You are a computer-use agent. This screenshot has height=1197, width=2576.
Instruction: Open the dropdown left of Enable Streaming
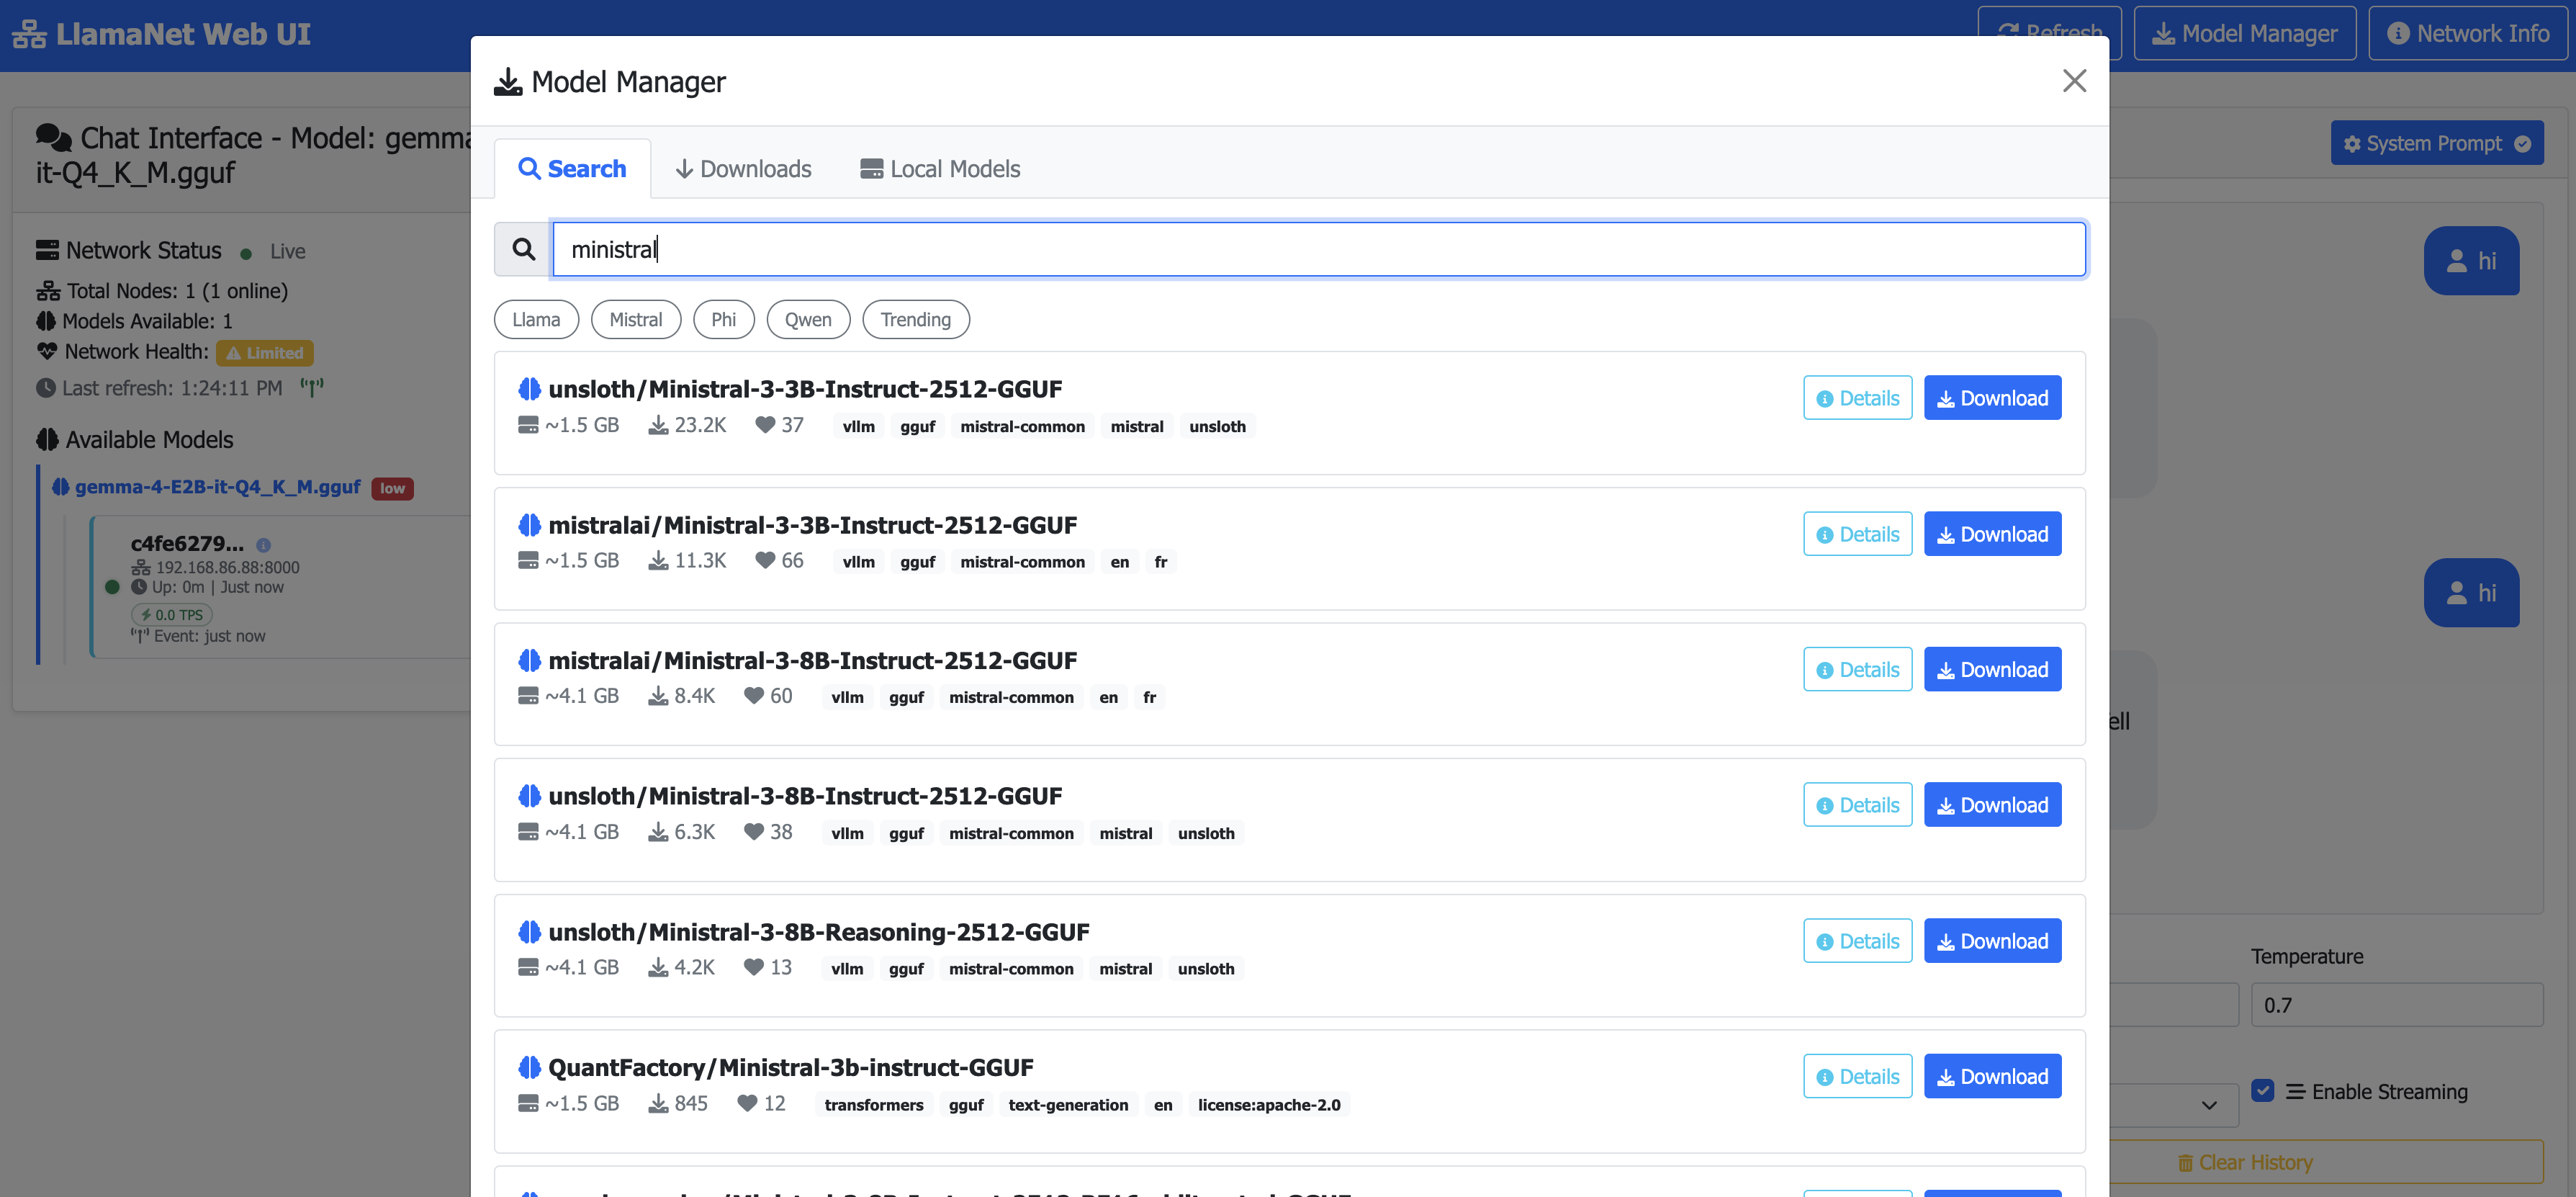pyautogui.click(x=2174, y=1105)
